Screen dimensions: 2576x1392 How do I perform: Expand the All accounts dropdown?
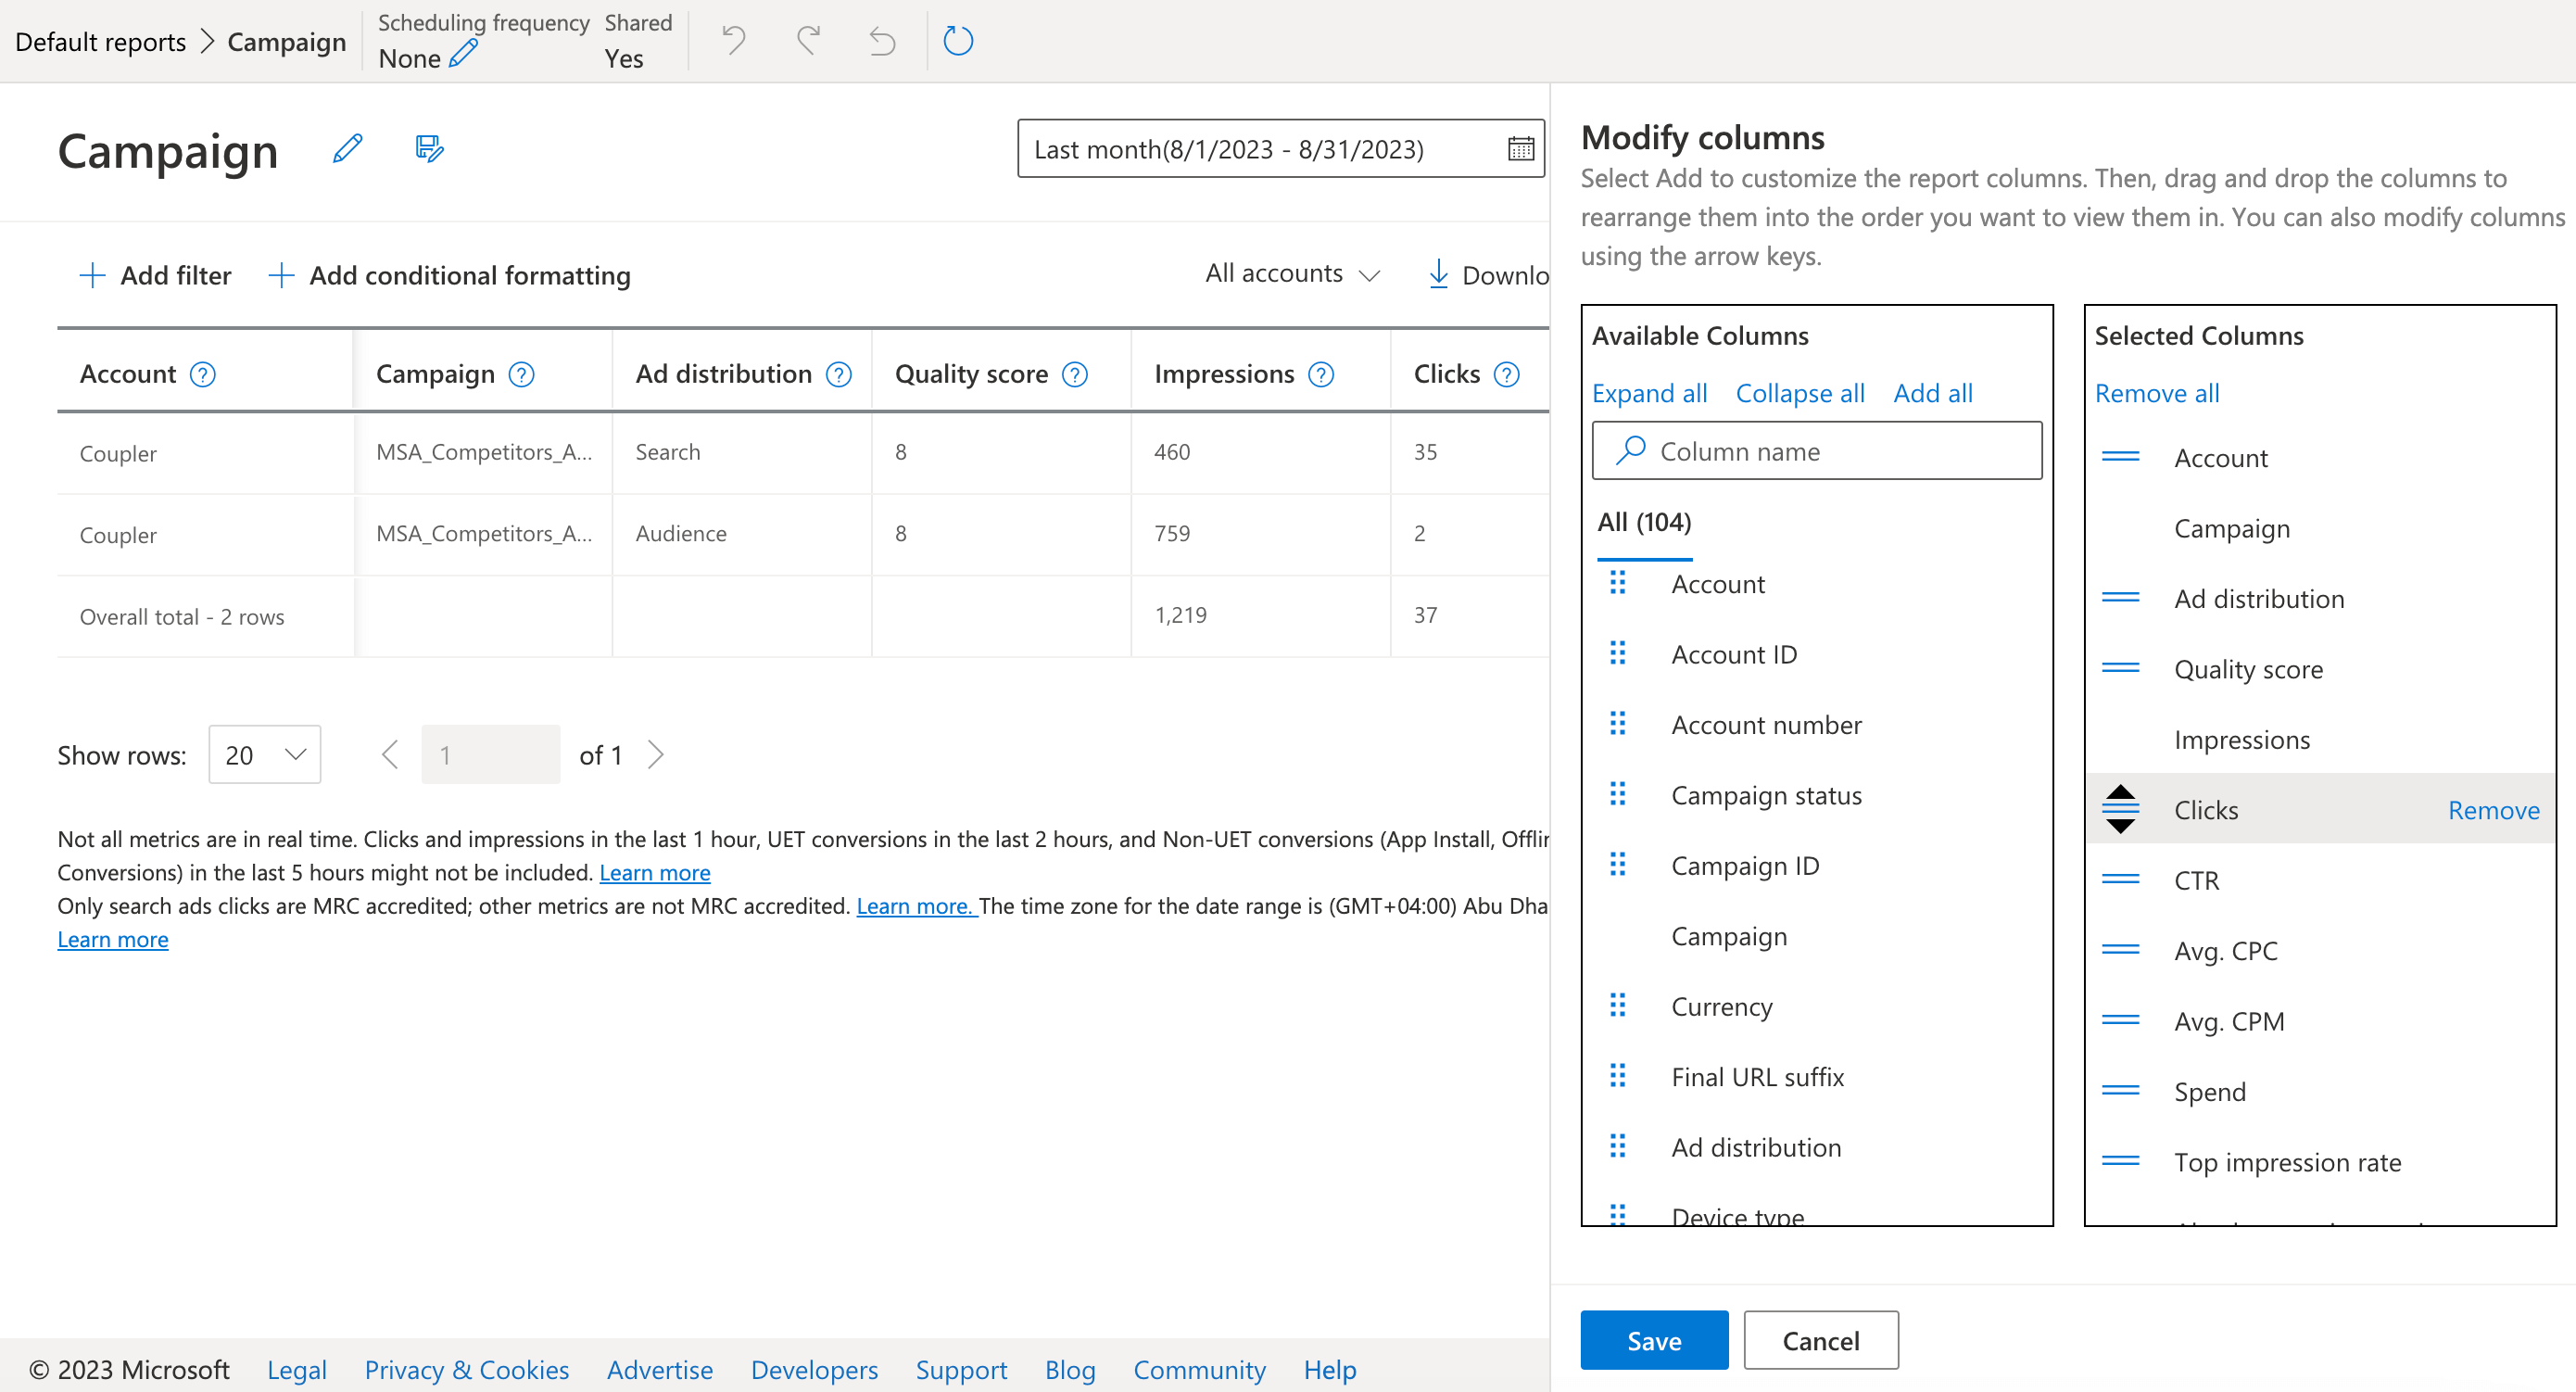pyautogui.click(x=1292, y=274)
